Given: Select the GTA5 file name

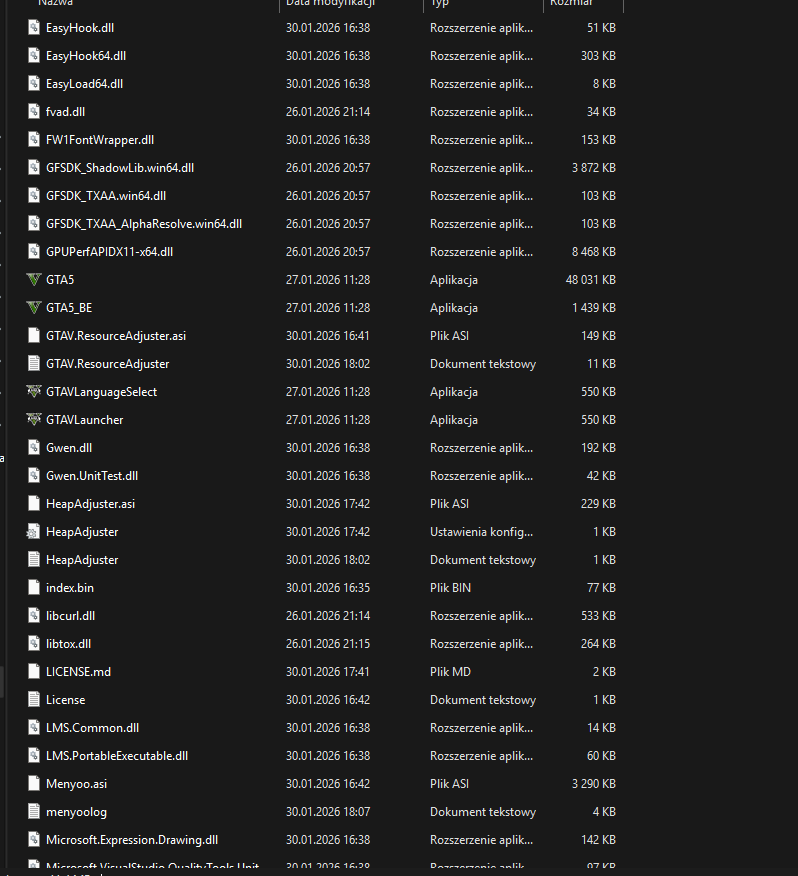Looking at the screenshot, I should (x=60, y=279).
